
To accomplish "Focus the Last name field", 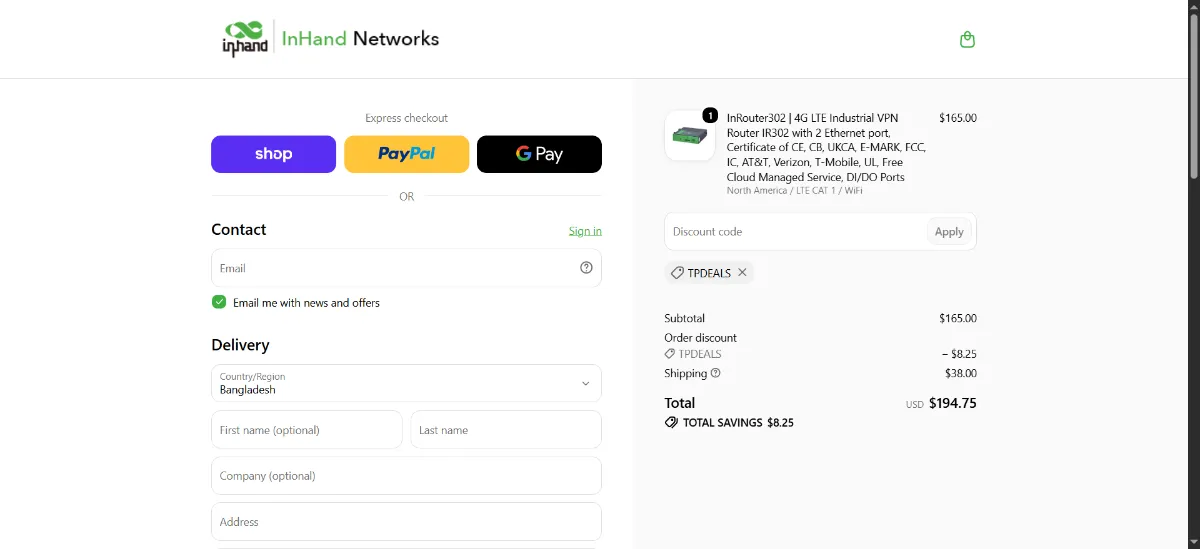I will tap(506, 429).
